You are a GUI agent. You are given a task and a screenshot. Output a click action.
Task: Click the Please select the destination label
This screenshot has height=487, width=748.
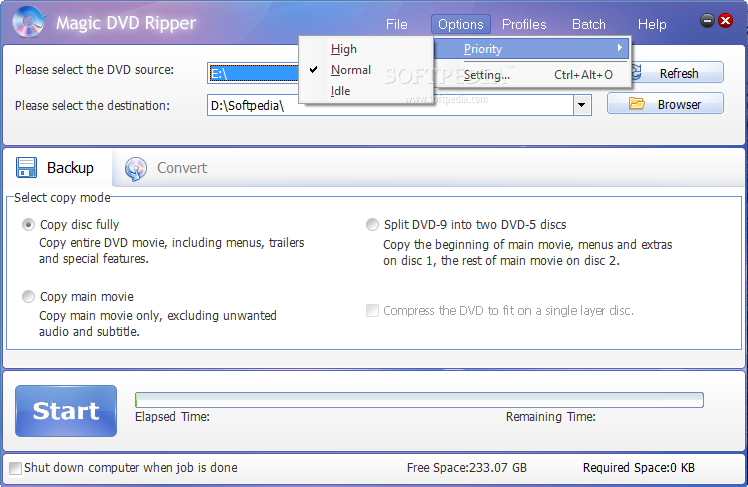point(92,105)
